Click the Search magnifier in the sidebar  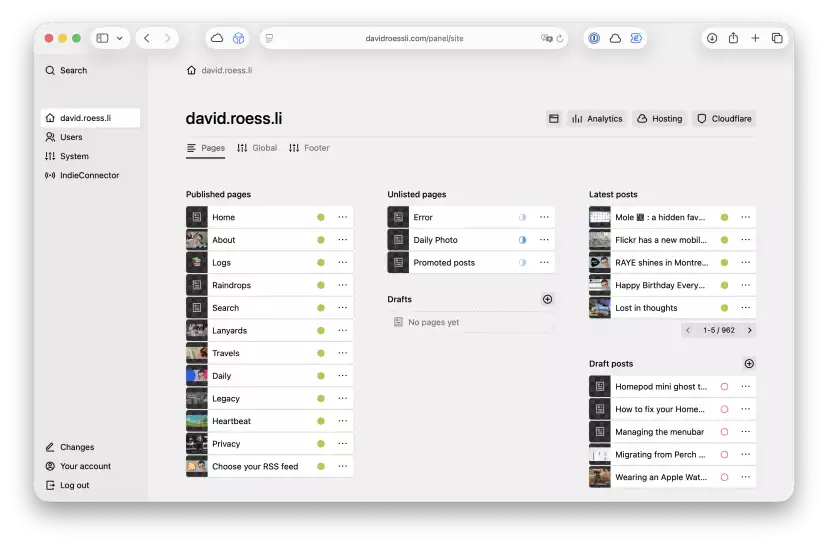50,70
